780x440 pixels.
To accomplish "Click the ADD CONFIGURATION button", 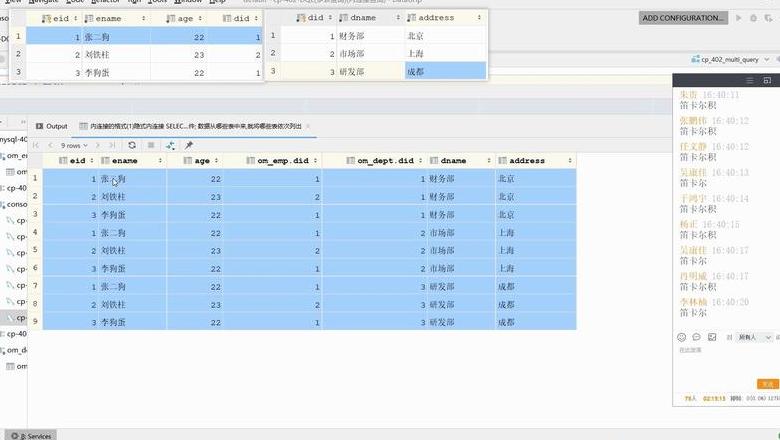I will tap(683, 18).
